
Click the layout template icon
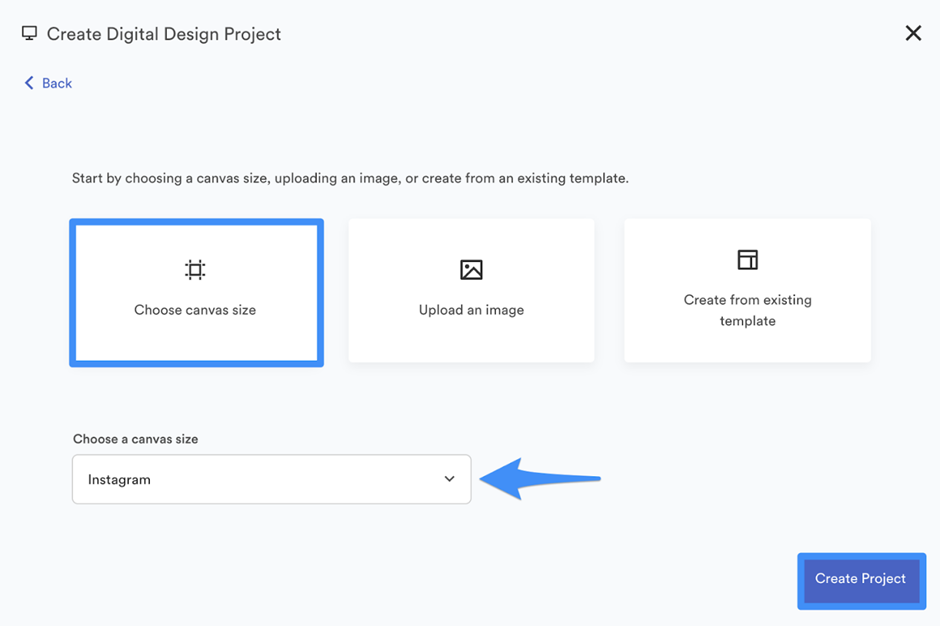[x=748, y=260]
